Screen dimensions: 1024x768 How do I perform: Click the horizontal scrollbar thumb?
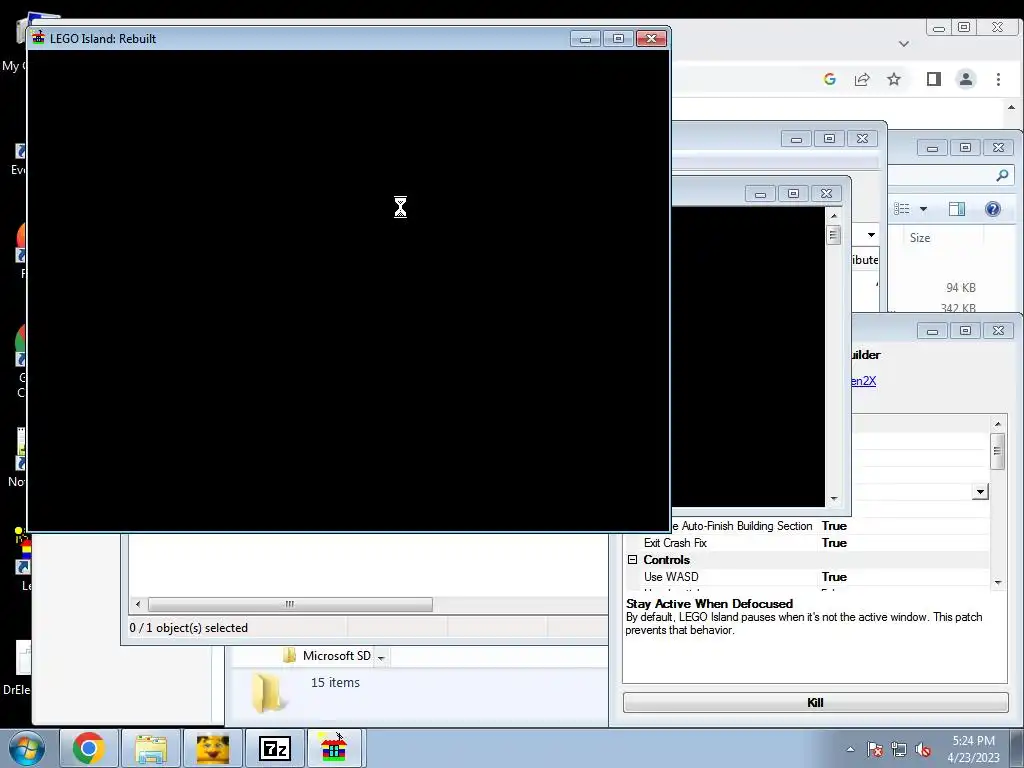click(x=290, y=604)
